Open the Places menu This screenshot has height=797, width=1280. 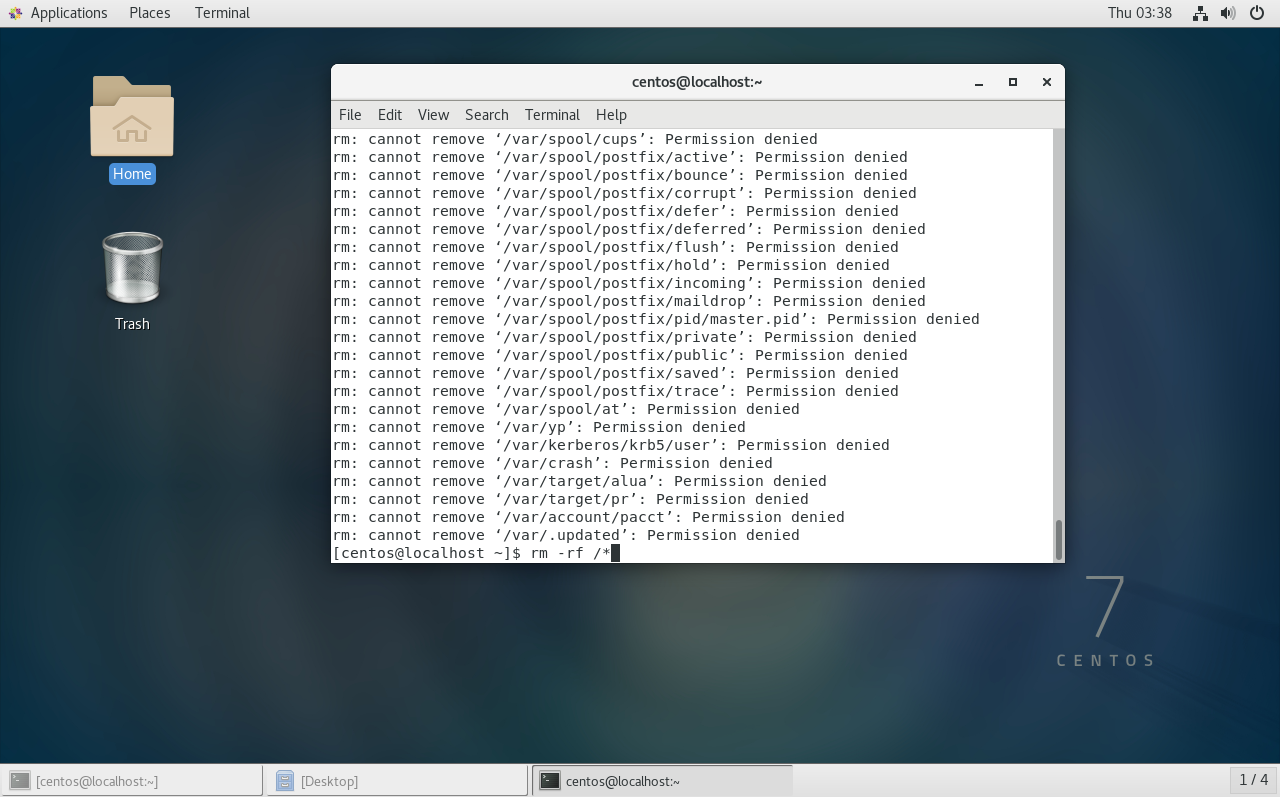point(149,13)
